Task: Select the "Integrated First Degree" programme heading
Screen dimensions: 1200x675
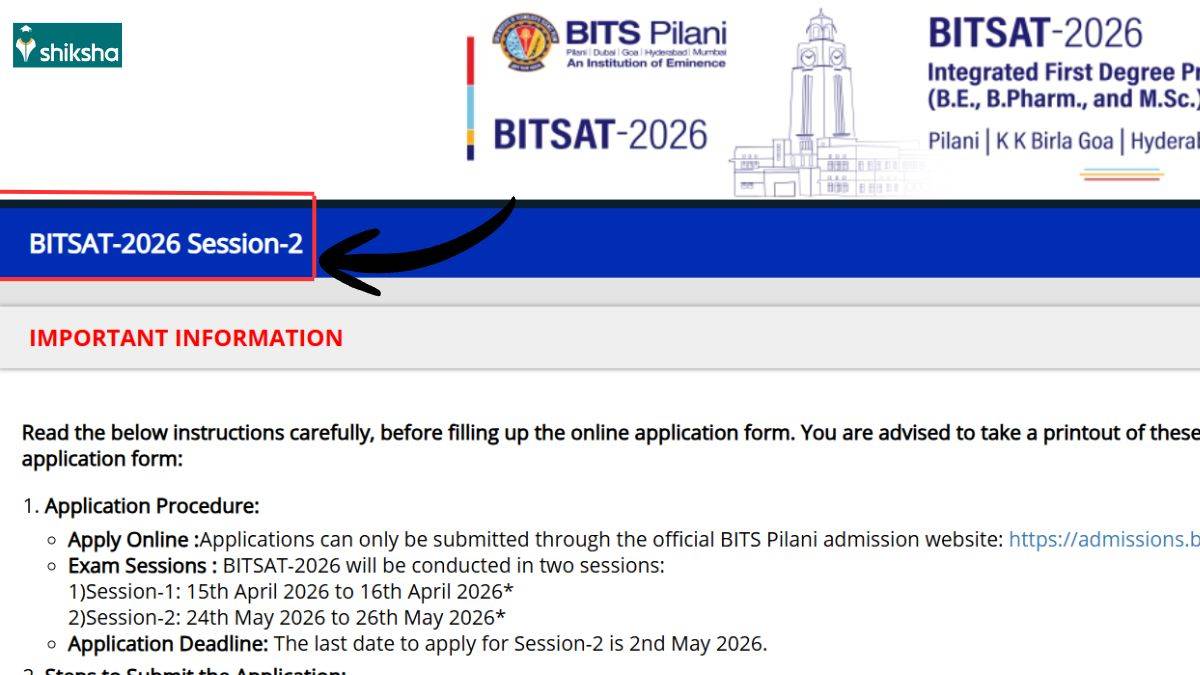Action: (1062, 72)
